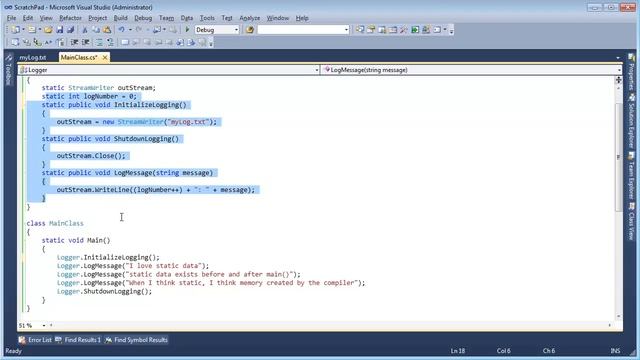Click inside the Find text field
This screenshot has height=360, width=640.
click(x=300, y=30)
